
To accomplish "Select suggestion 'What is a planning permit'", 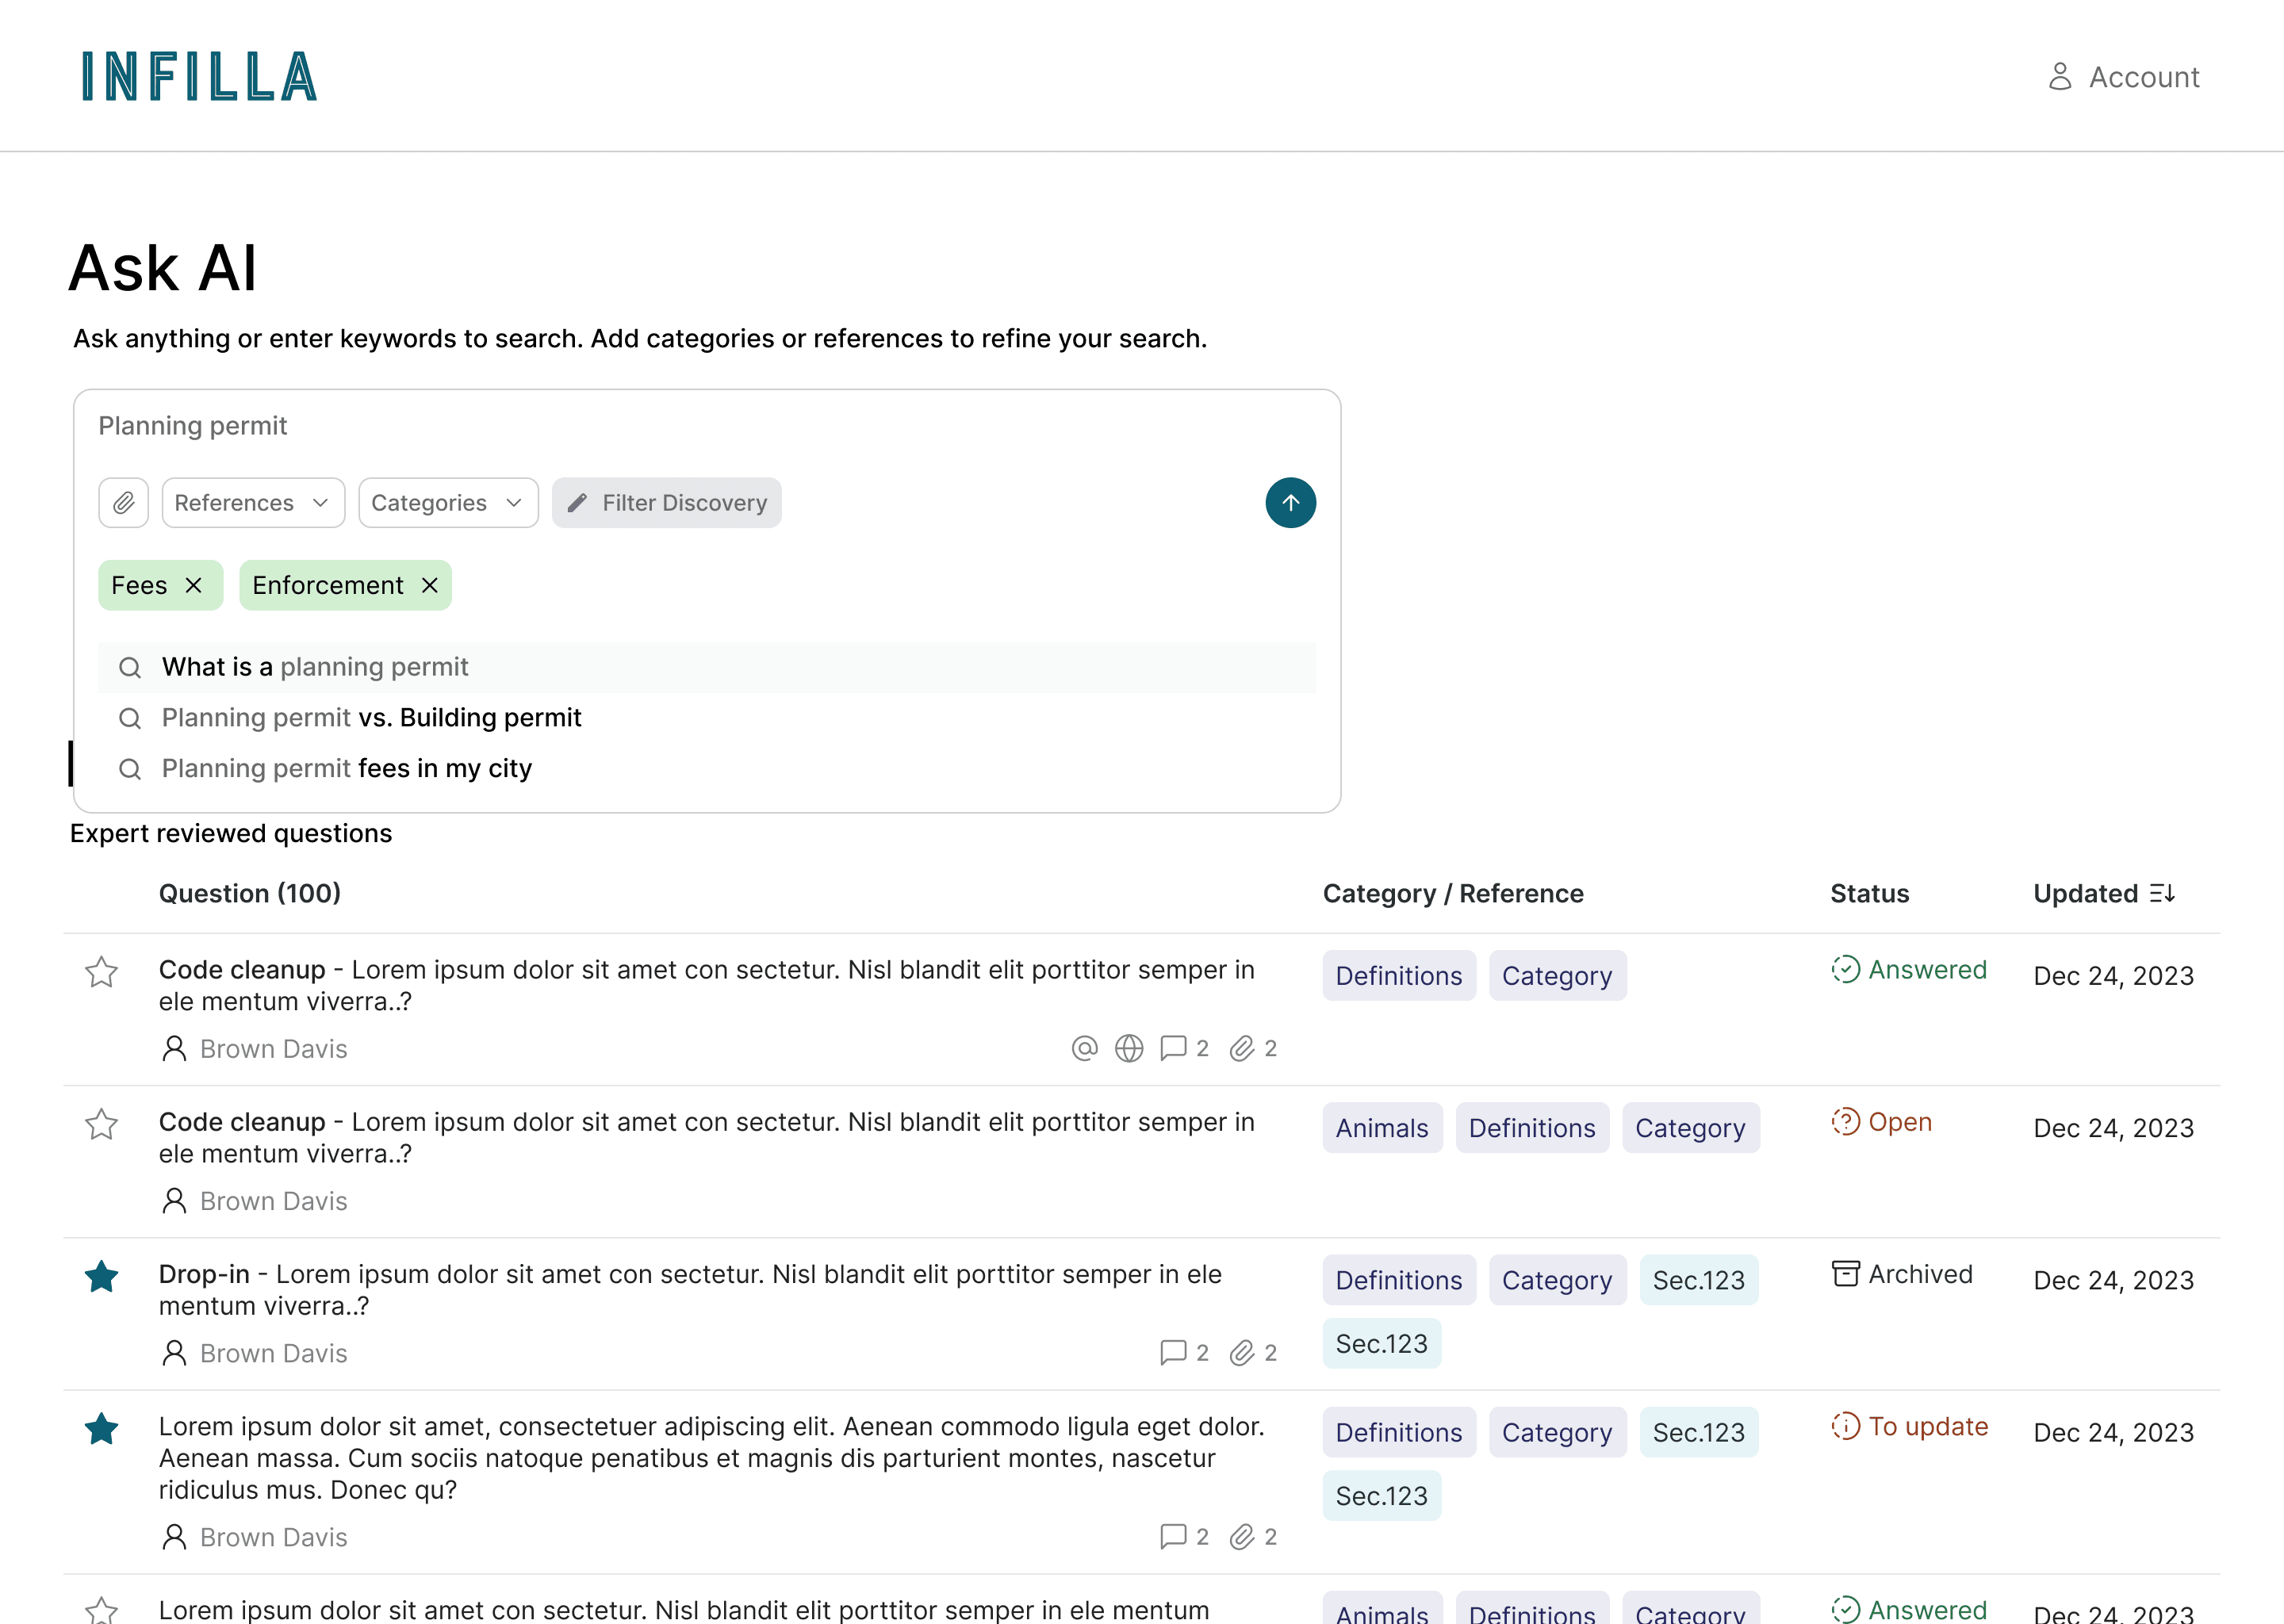I will (315, 667).
